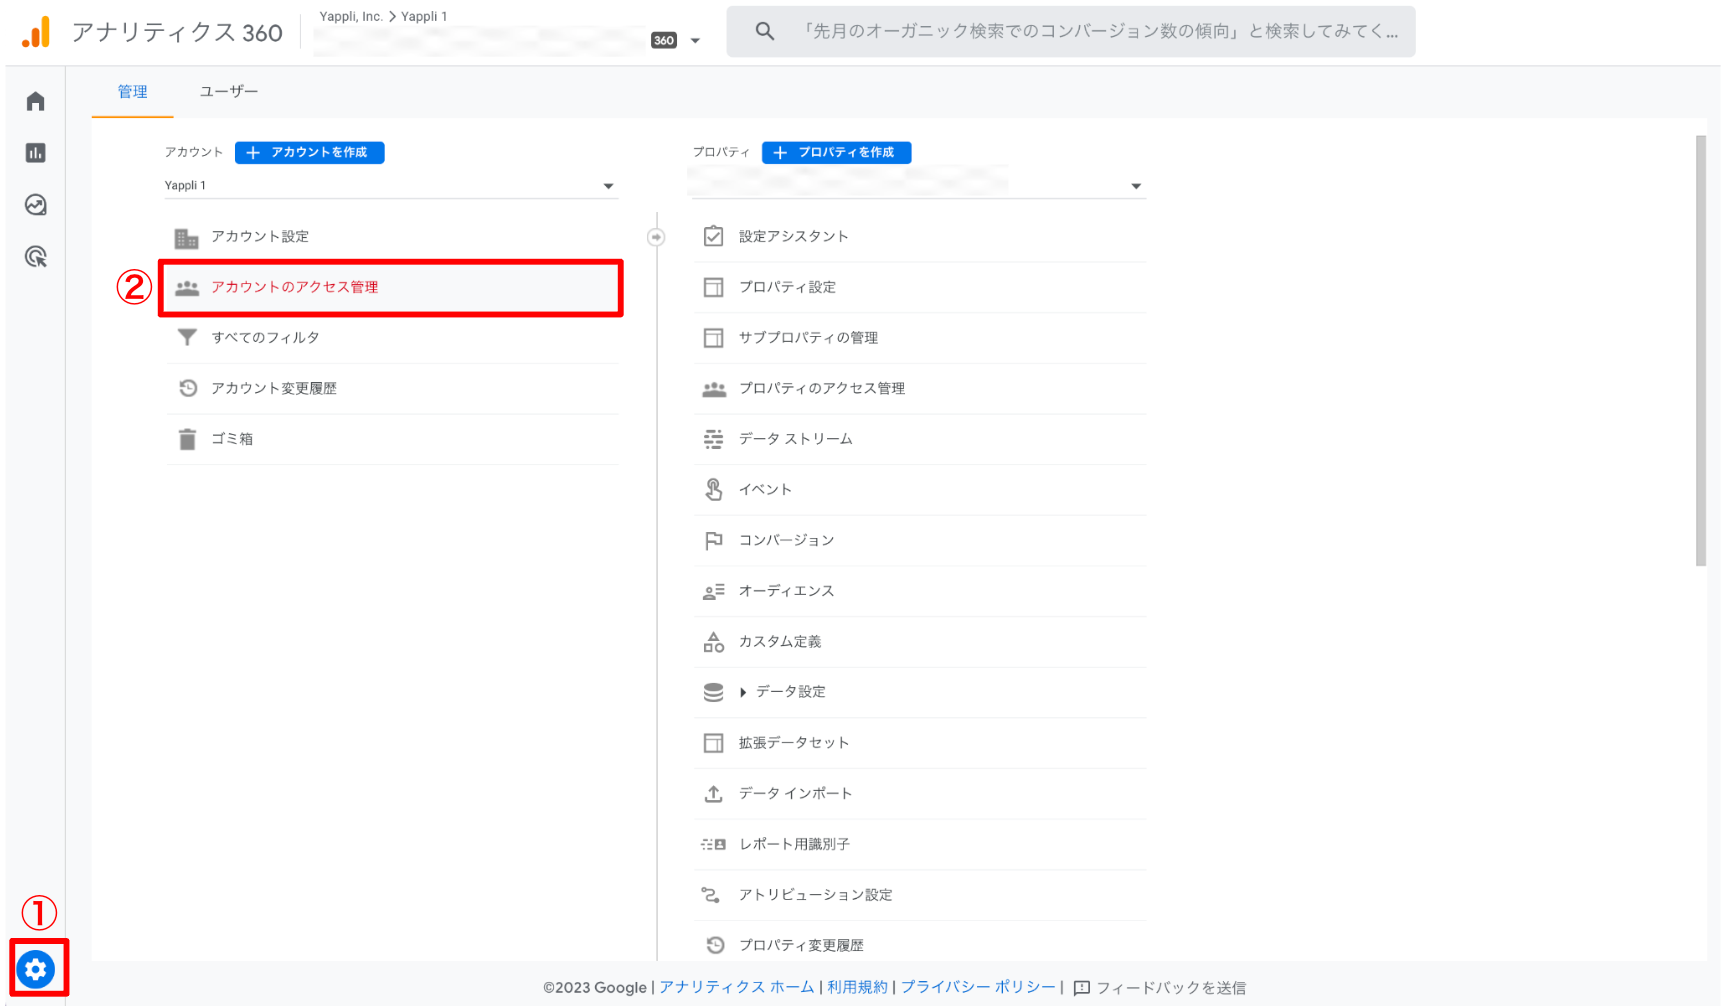Viewport: 1736px width, 1006px height.
Task: Click the アカウント変更履歴 history icon
Action: pyautogui.click(x=187, y=388)
